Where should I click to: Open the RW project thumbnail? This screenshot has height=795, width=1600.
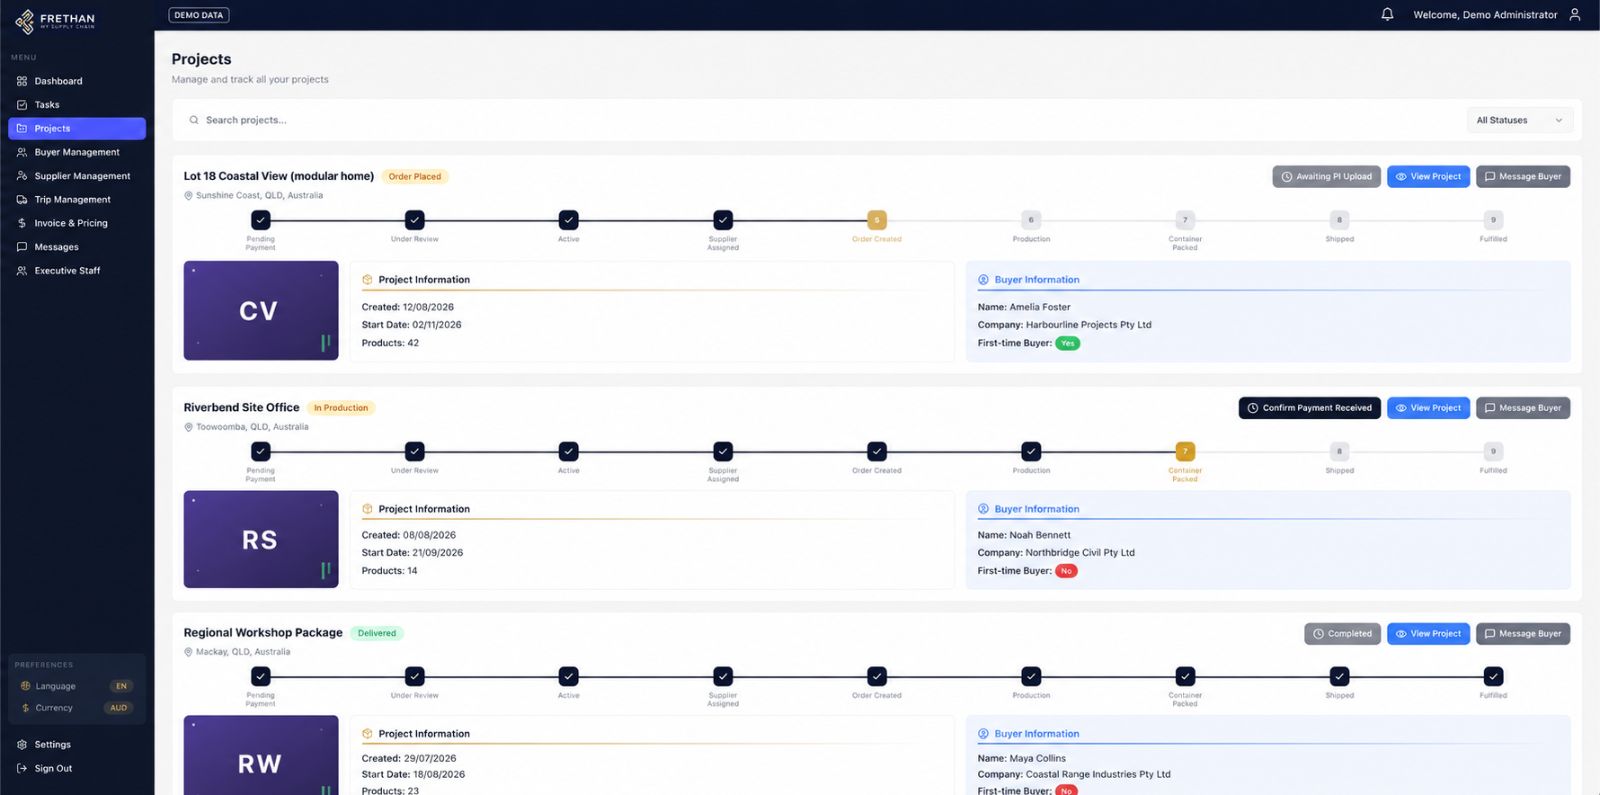click(x=261, y=755)
